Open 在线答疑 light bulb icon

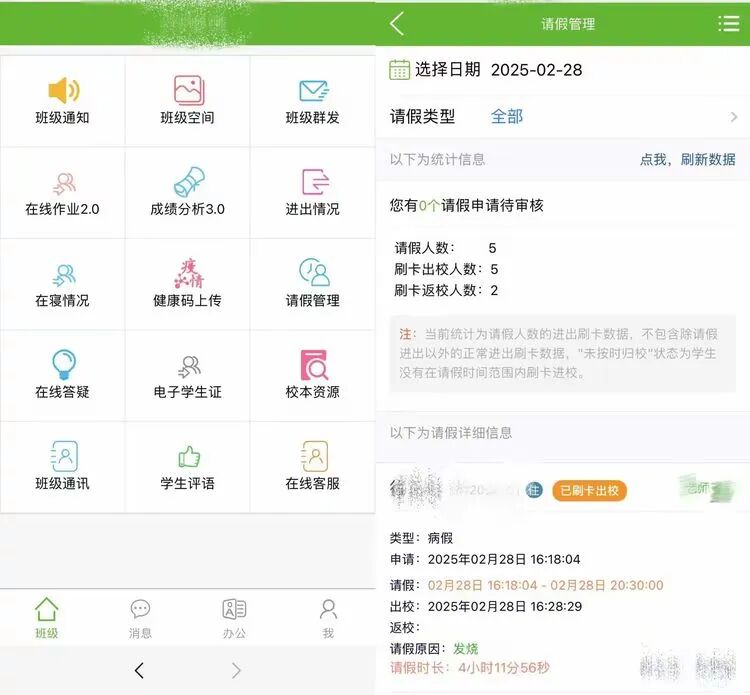[64, 364]
